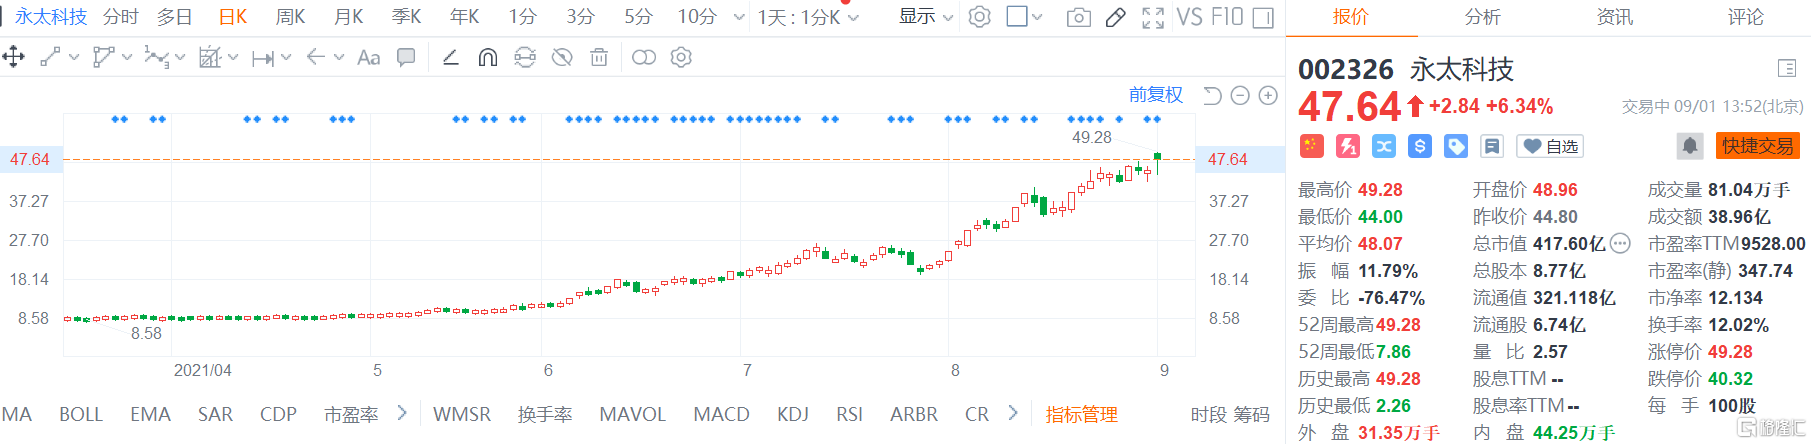Reset the chart view with undo arrow
The height and width of the screenshot is (444, 1812).
pos(1212,95)
